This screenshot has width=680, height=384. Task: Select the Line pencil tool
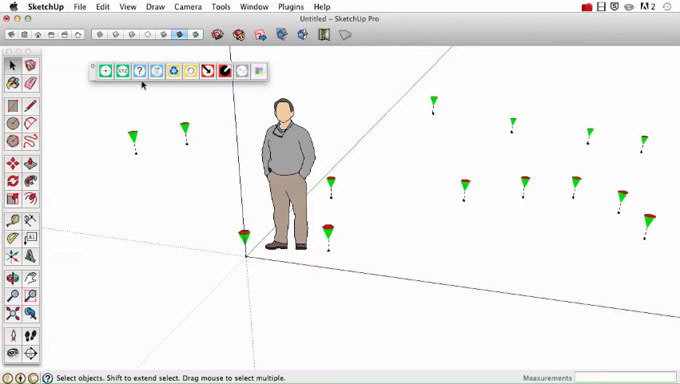click(x=30, y=106)
